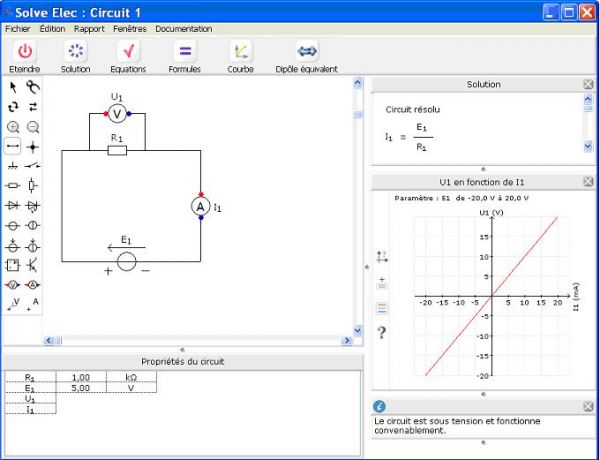The height and width of the screenshot is (460, 600).
Task: Select the flip/swap arrows tool
Action: click(33, 107)
